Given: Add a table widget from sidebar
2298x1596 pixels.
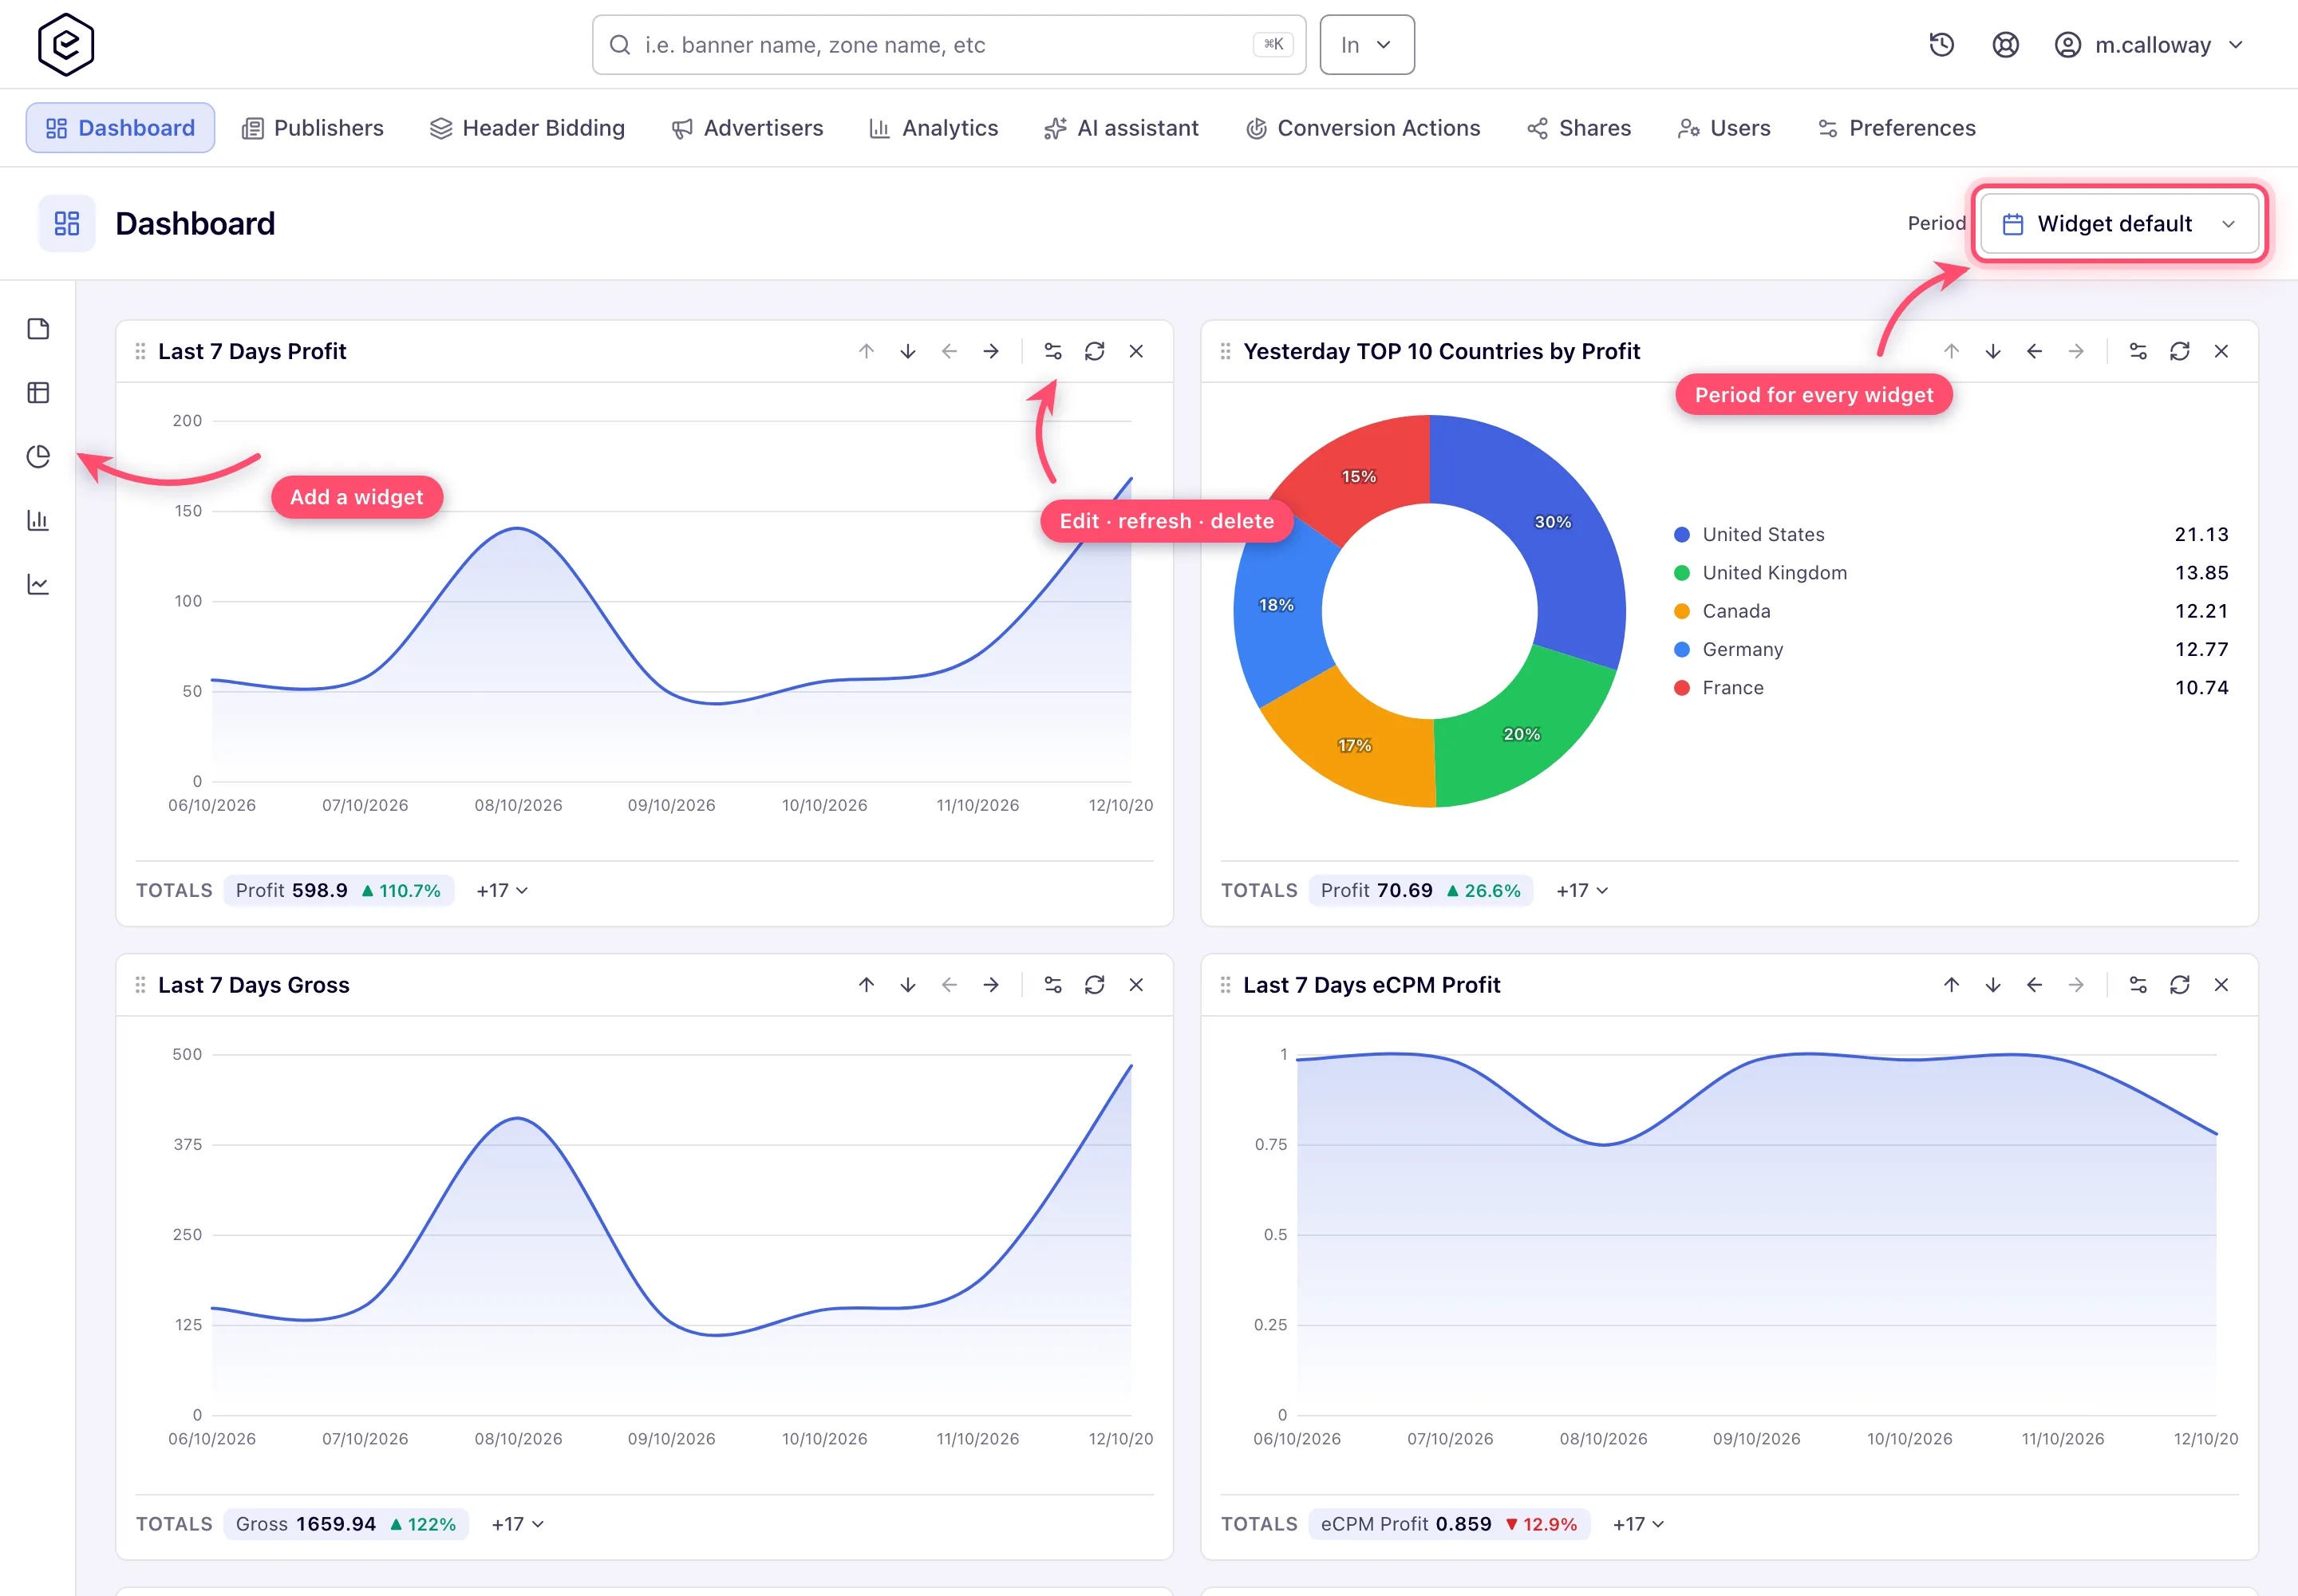Looking at the screenshot, I should [x=38, y=393].
